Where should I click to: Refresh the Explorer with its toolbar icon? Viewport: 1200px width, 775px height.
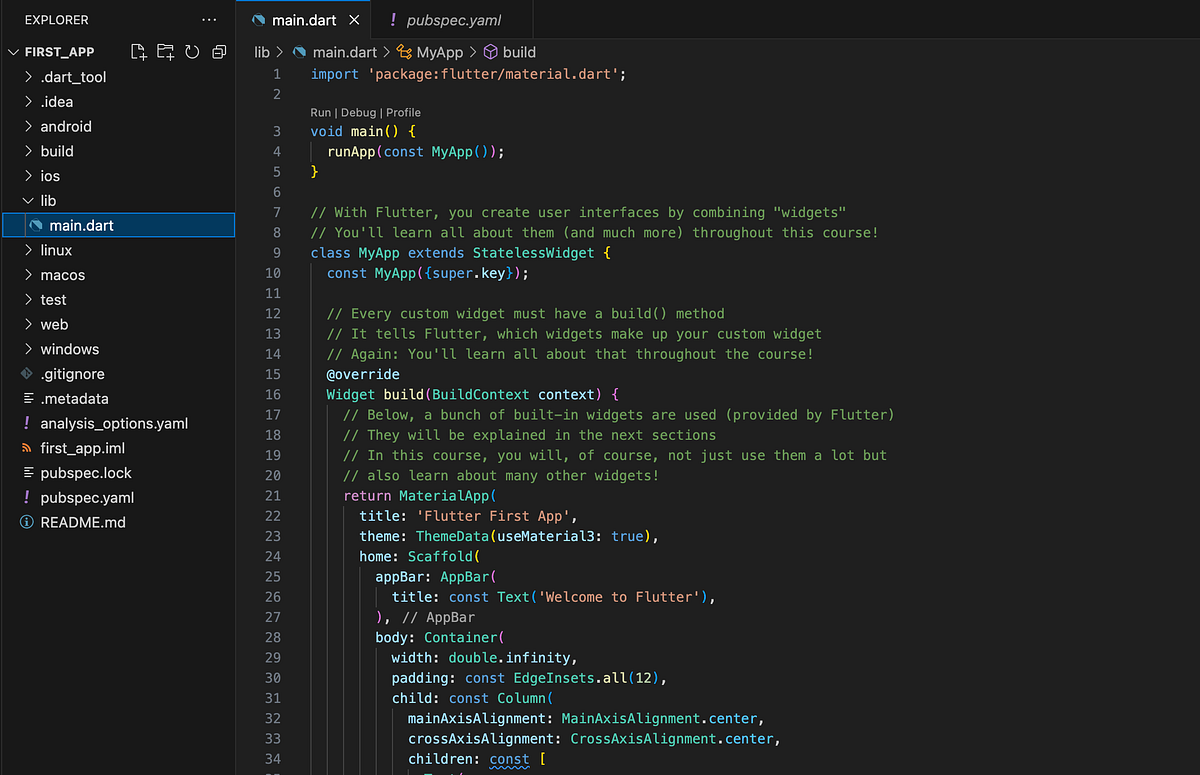(192, 51)
